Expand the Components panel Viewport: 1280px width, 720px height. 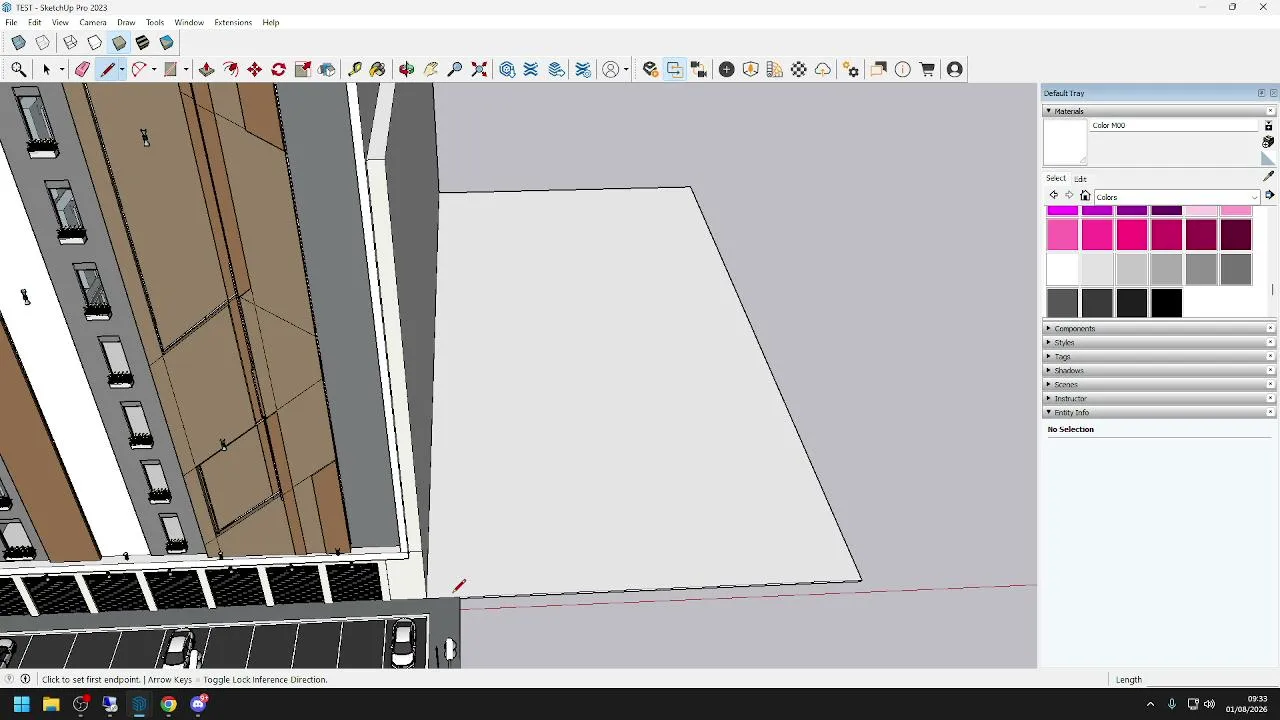tap(1160, 328)
